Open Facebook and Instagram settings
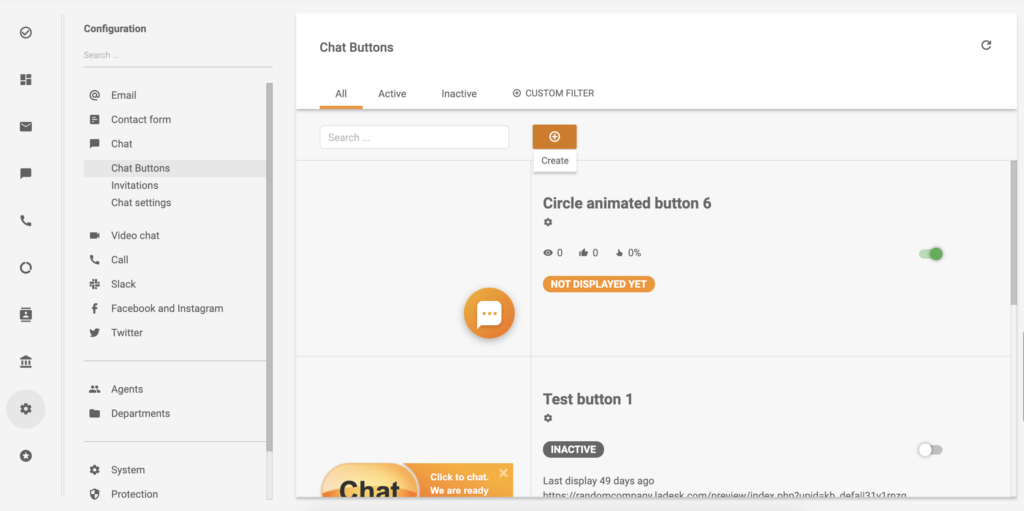Image resolution: width=1024 pixels, height=511 pixels. point(167,308)
